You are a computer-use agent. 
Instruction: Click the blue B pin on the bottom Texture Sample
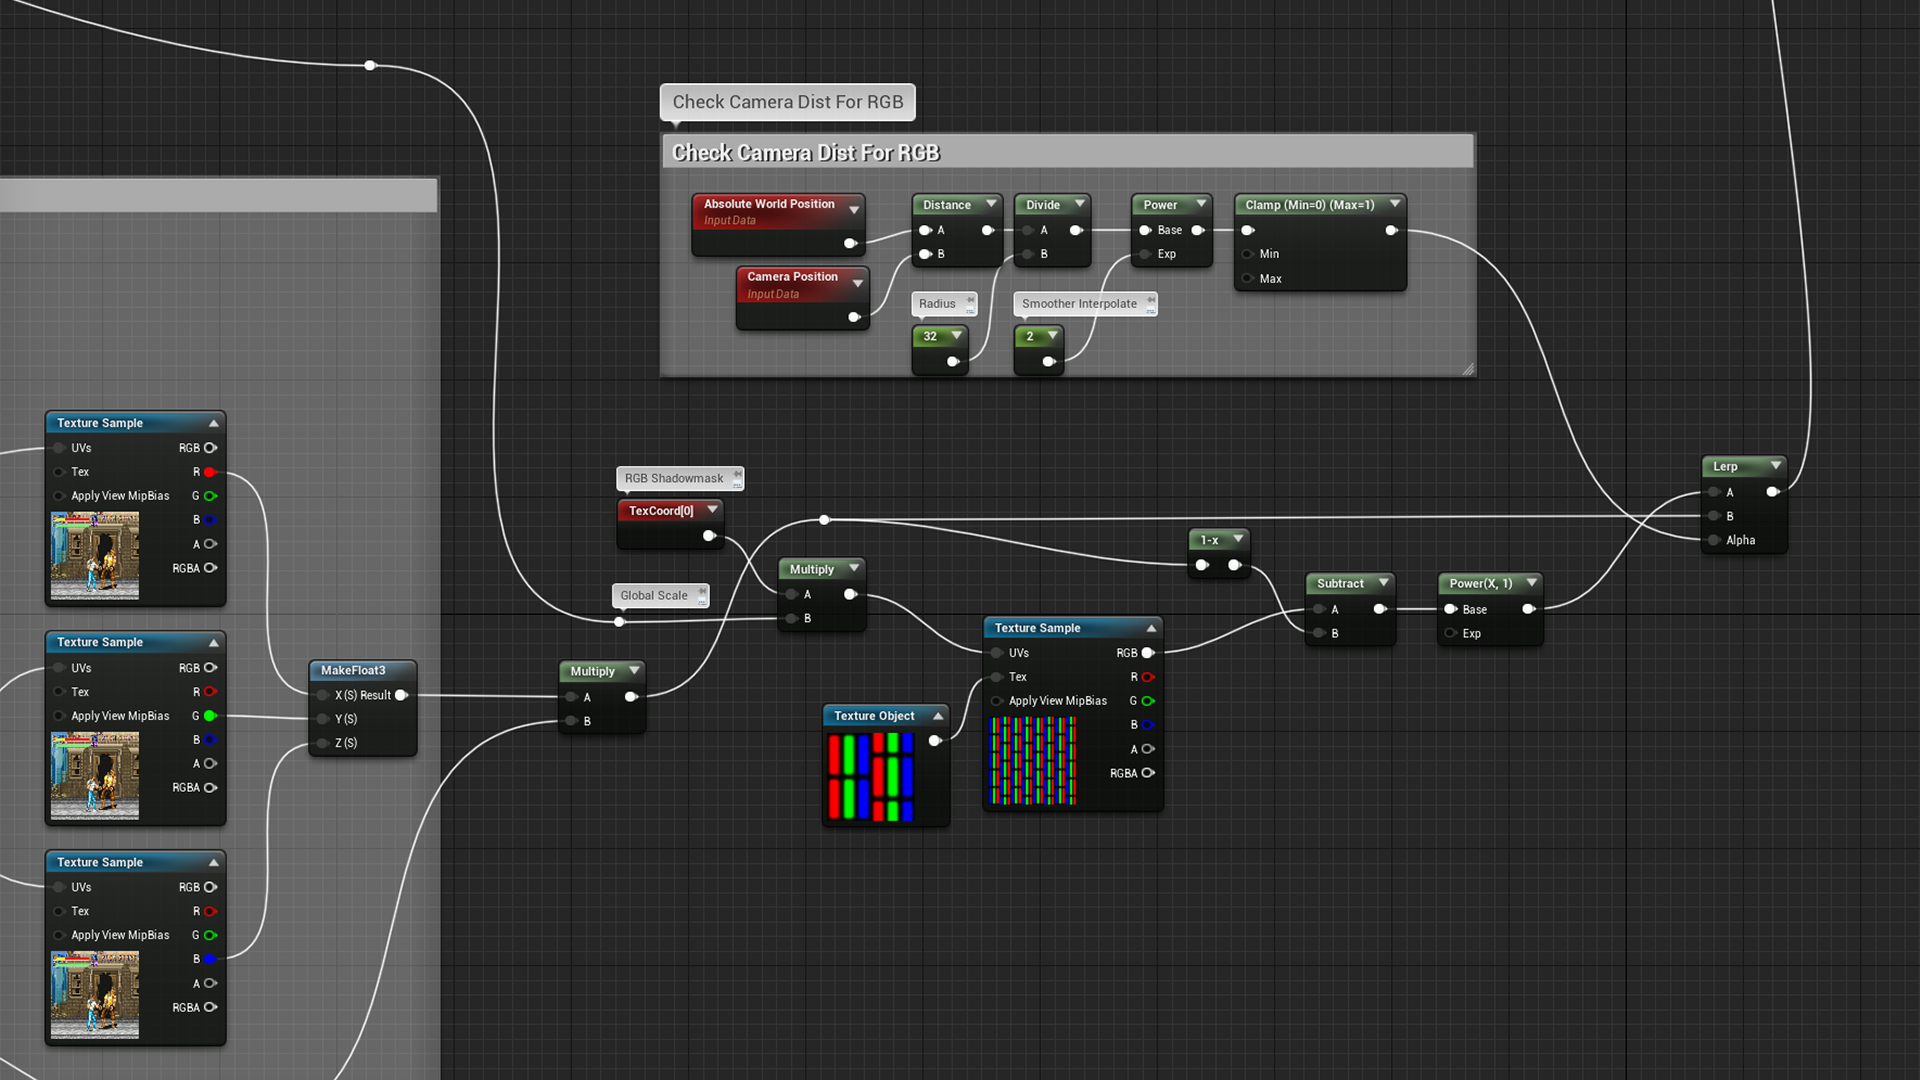(x=210, y=959)
